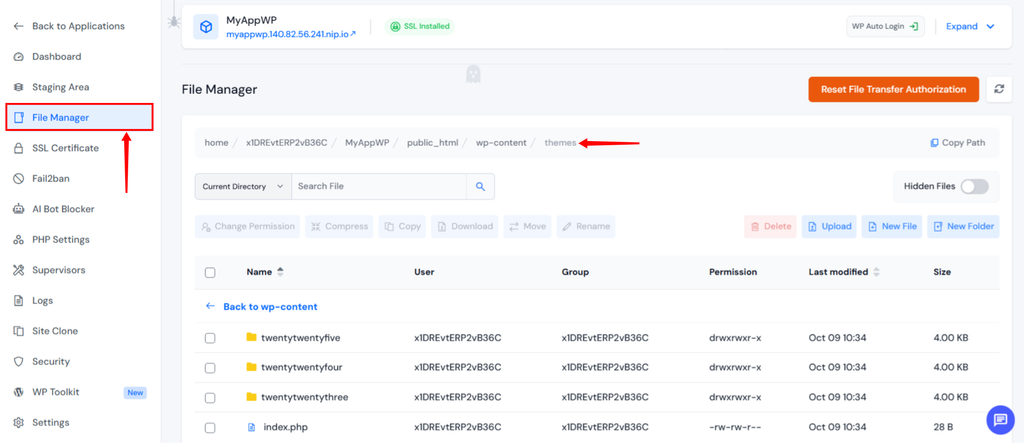Image resolution: width=1024 pixels, height=443 pixels.
Task: Click the twentytwentyfive folder icon
Action: 251,337
